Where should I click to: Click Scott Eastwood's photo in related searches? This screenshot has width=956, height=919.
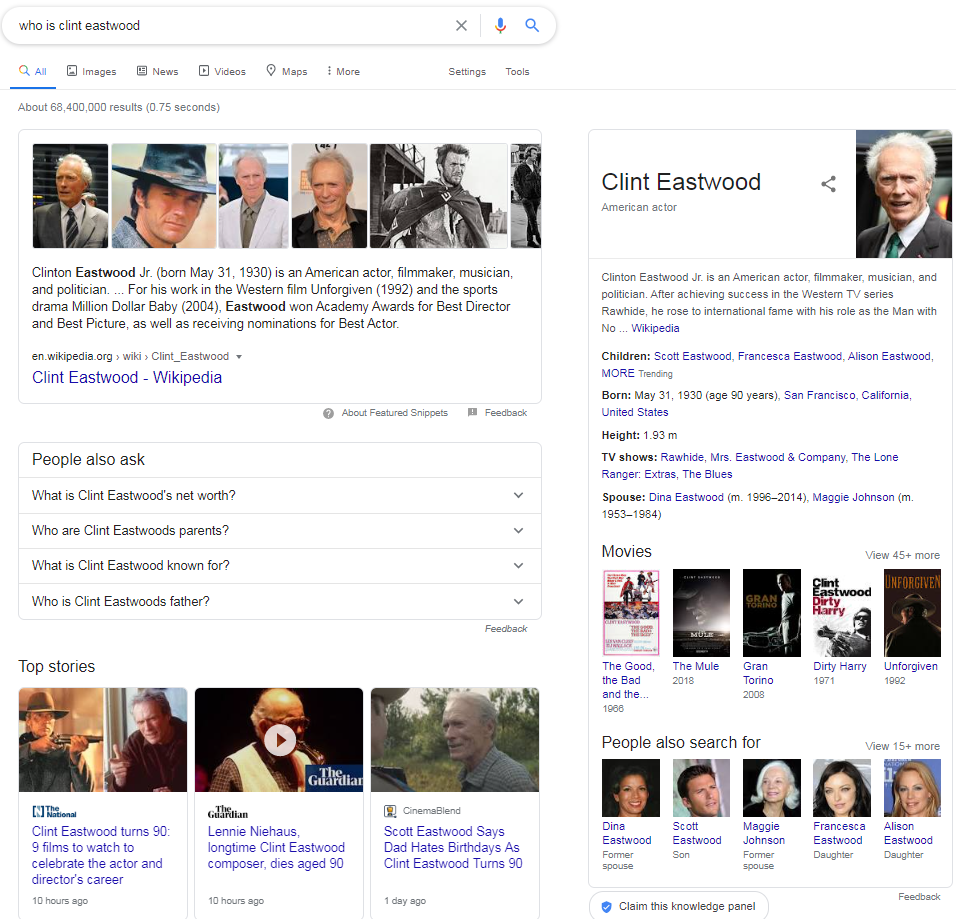pos(701,788)
